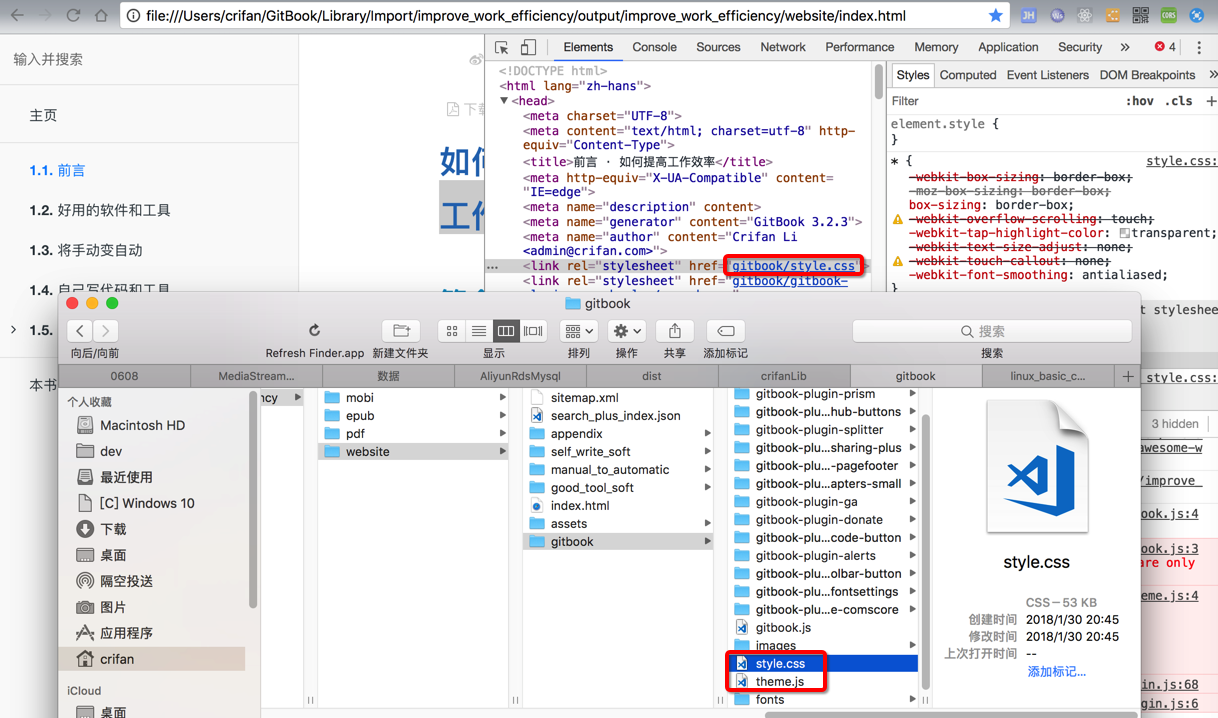Switch Finder to icon view

pos(452,331)
